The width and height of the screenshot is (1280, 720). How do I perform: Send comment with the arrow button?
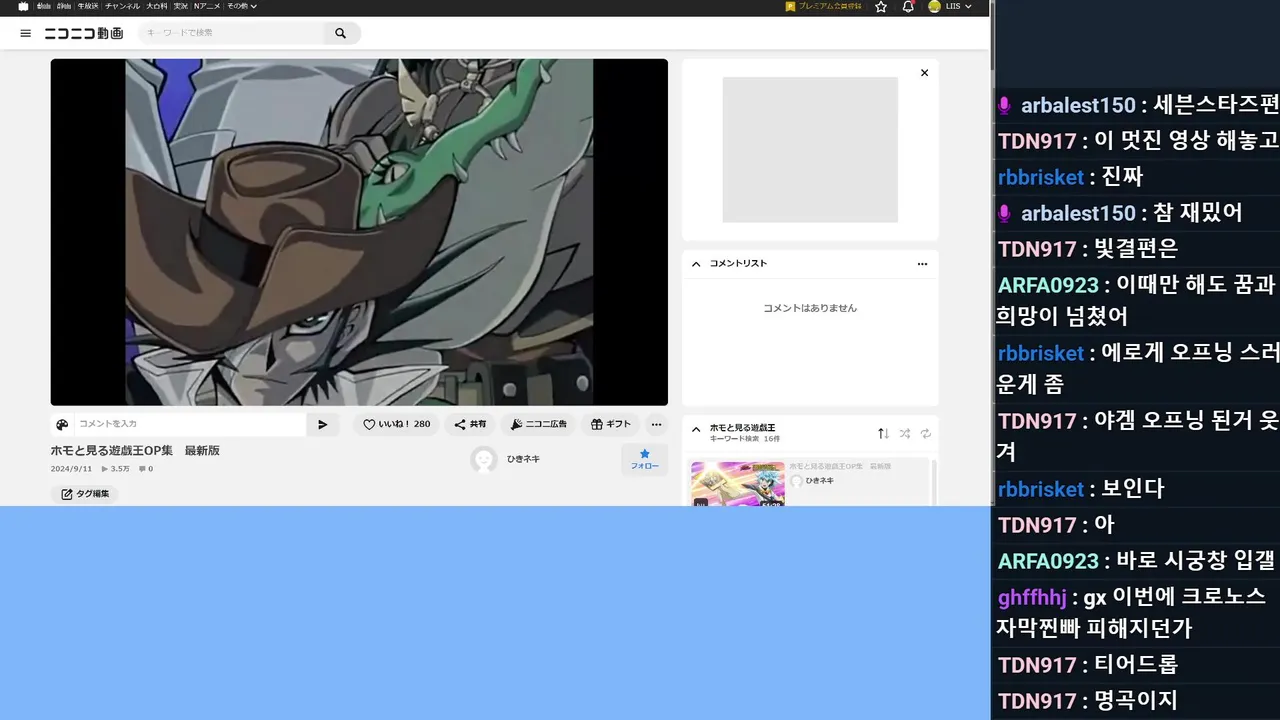point(322,424)
